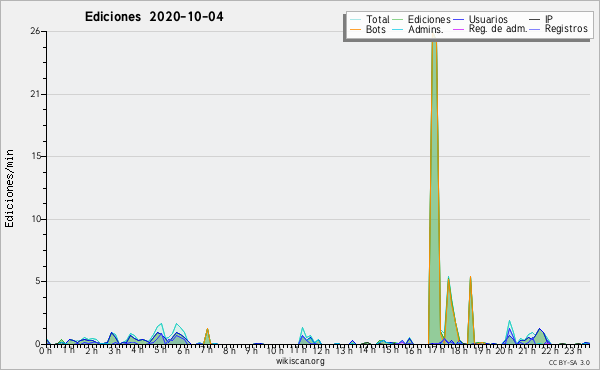600x370 pixels.
Task: Click the y-axis label 'Ediciones/min'
Action: (9, 188)
